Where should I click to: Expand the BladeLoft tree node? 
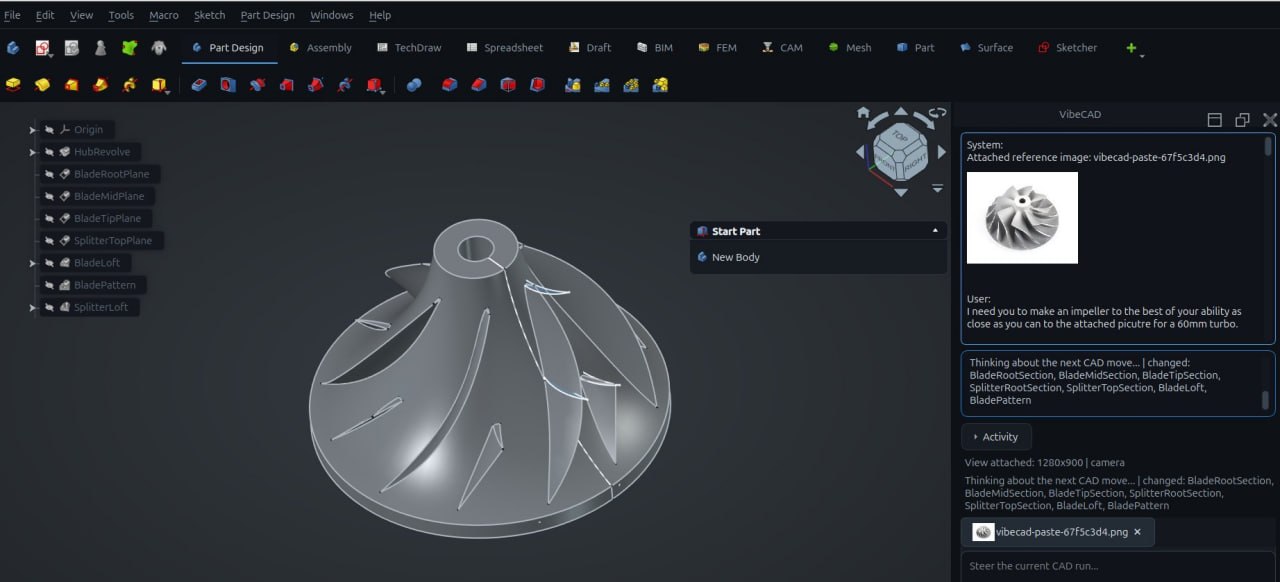32,263
